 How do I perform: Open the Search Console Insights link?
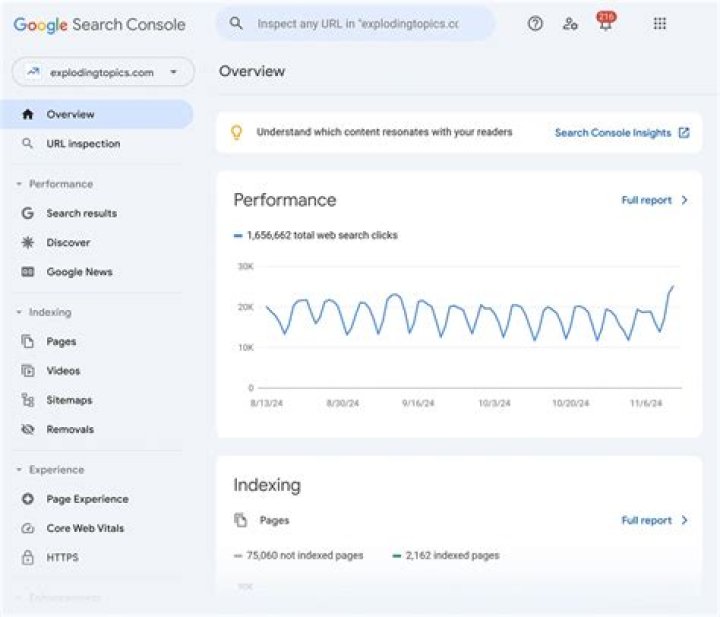pyautogui.click(x=621, y=133)
